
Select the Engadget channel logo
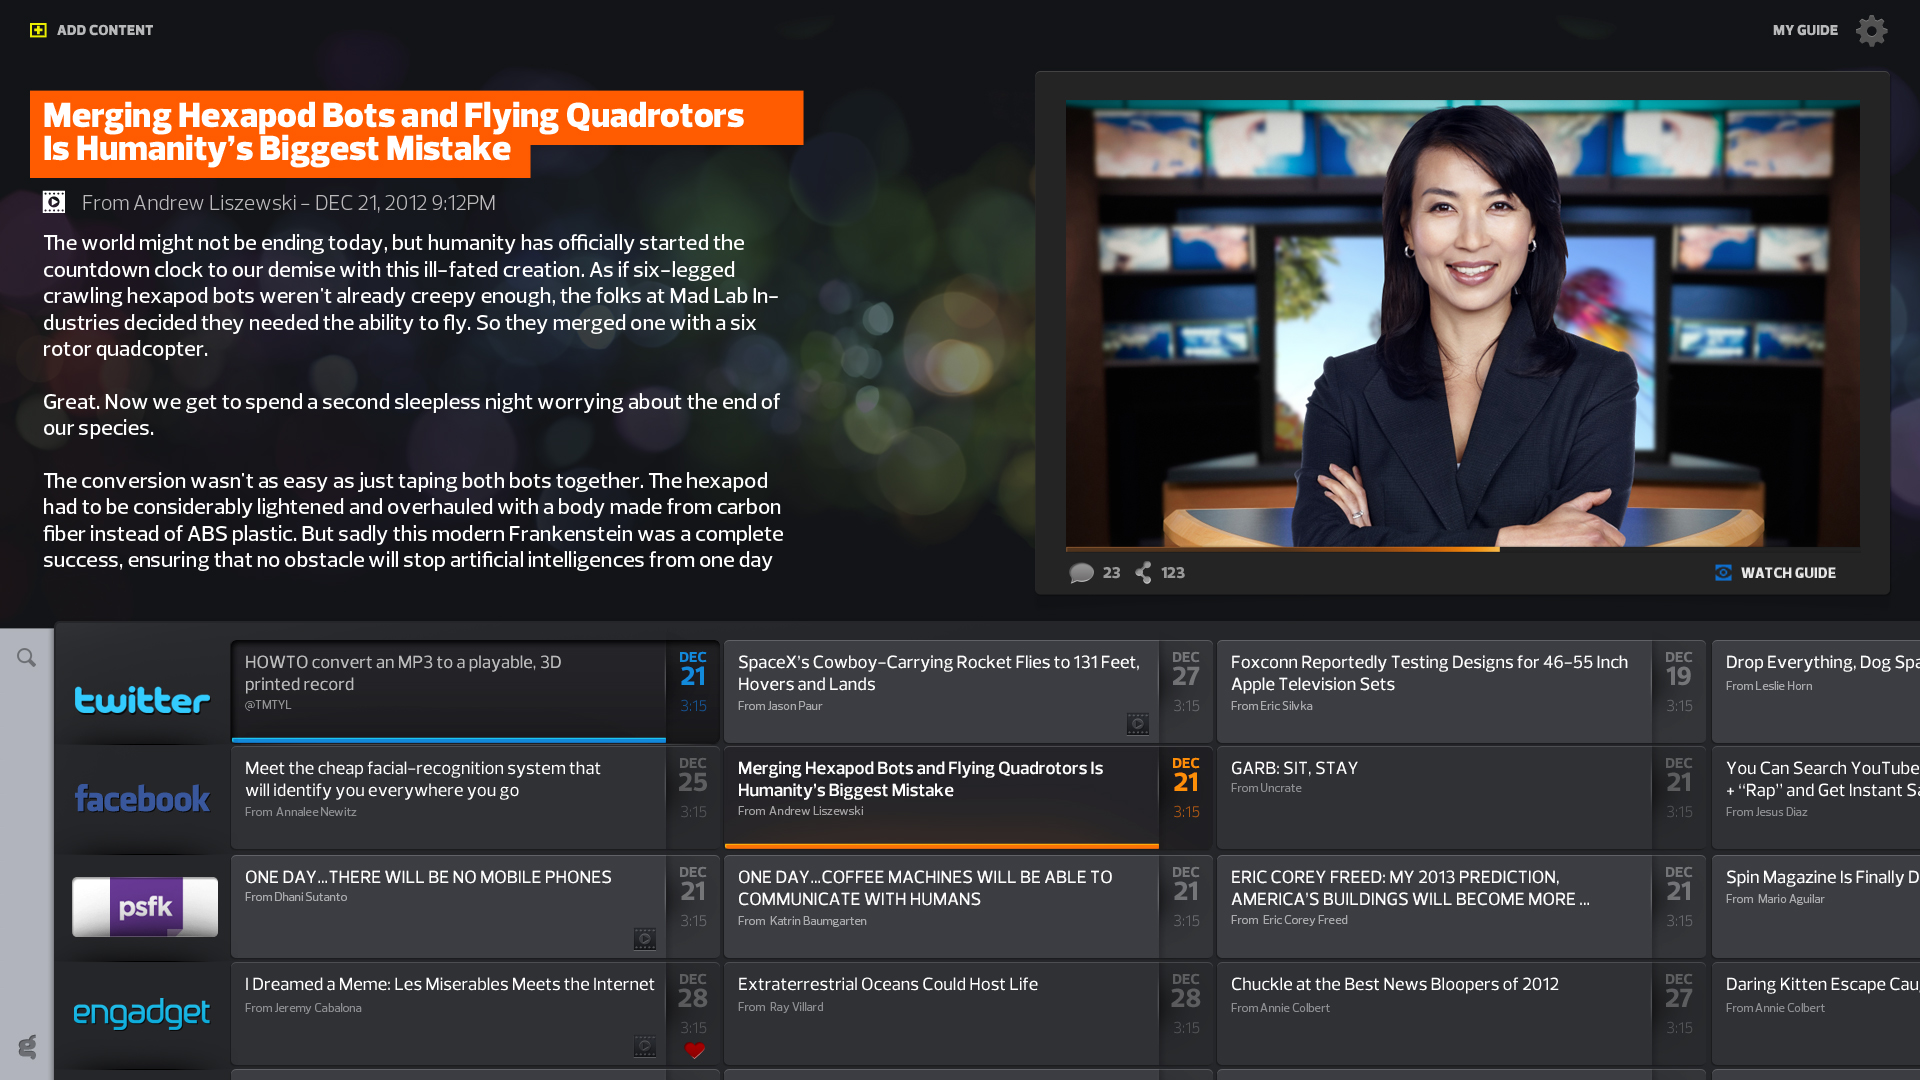[142, 1013]
